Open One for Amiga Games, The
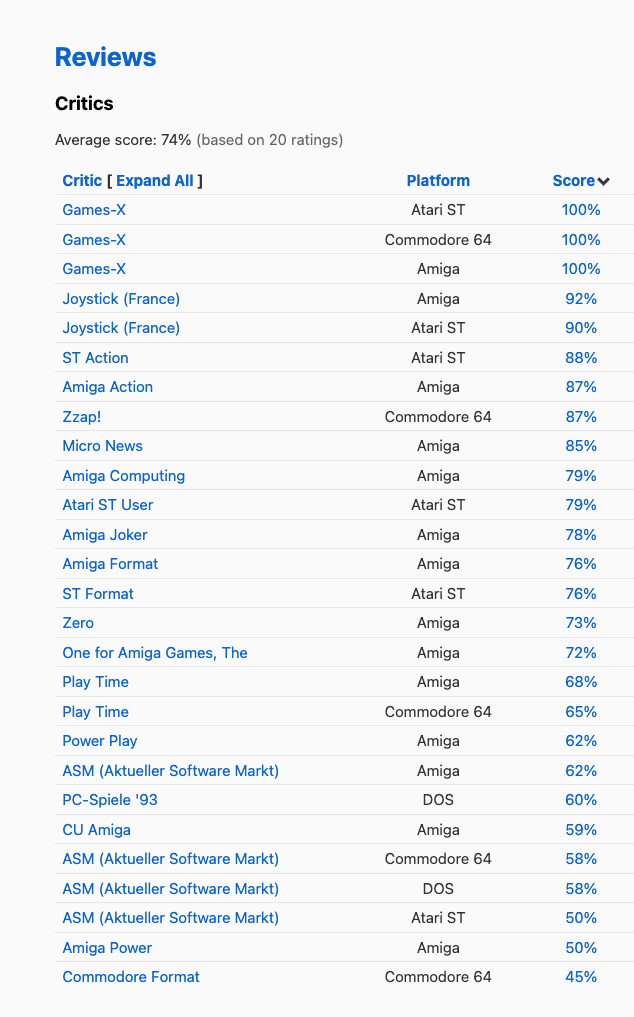 154,652
